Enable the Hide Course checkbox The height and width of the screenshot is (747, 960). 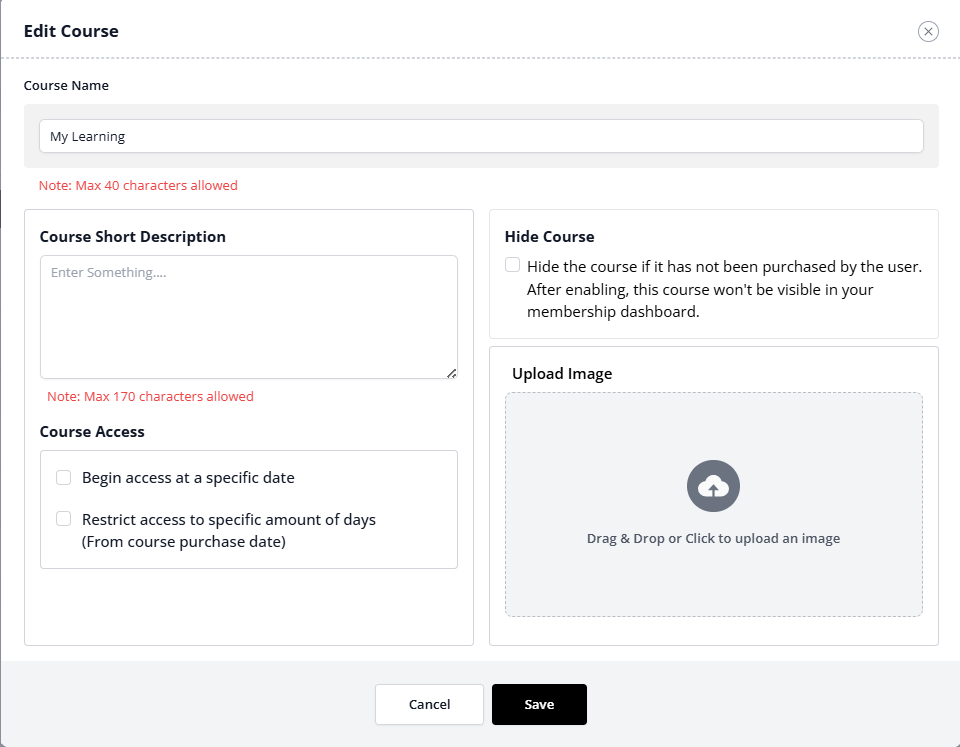tap(512, 265)
